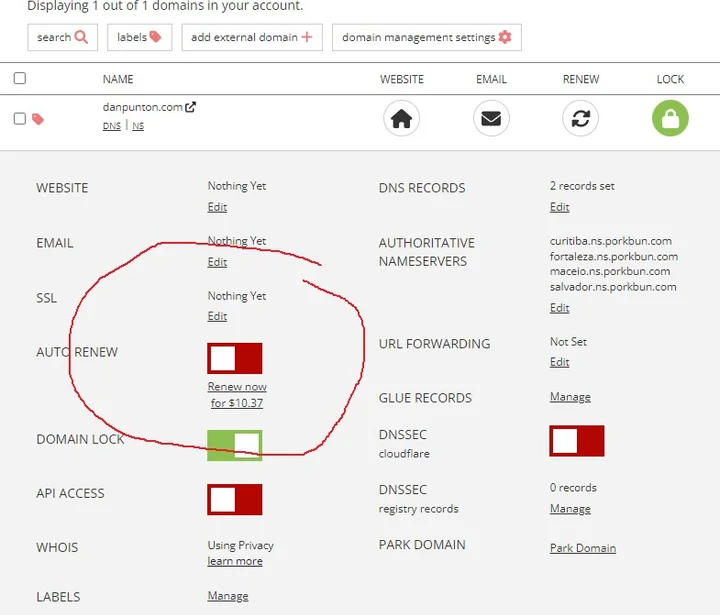Click the NAME column header

coord(118,79)
